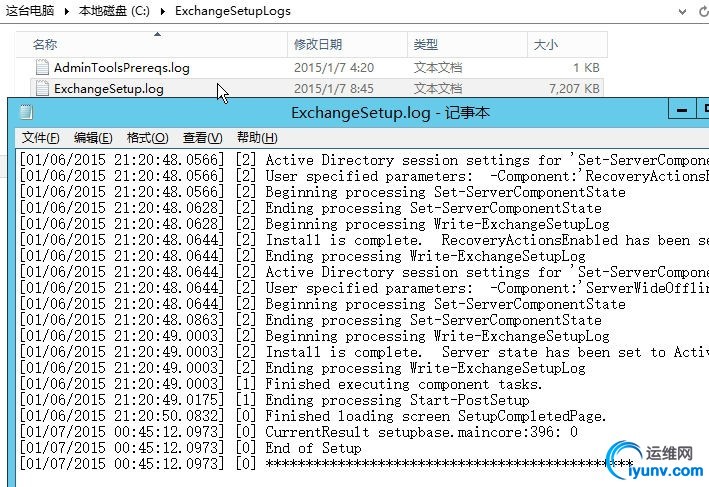This screenshot has width=709, height=487.
Task: Click 文本文档 type of AdminToolsPrereqs.log
Action: (438, 68)
